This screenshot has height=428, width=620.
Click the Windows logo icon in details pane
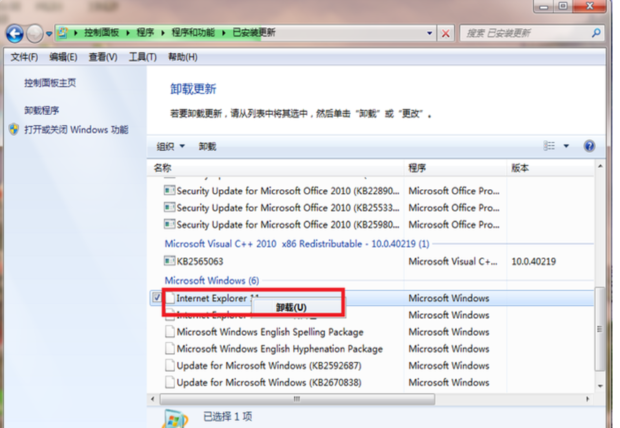pos(176,419)
